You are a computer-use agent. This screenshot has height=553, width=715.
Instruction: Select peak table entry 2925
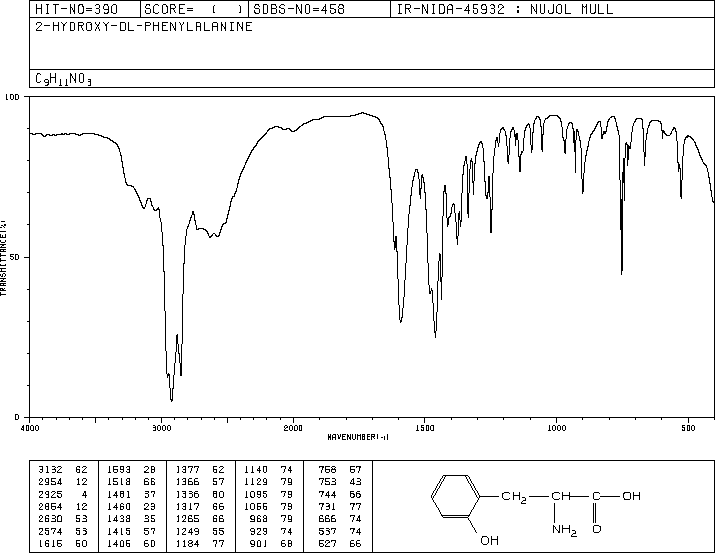point(50,494)
